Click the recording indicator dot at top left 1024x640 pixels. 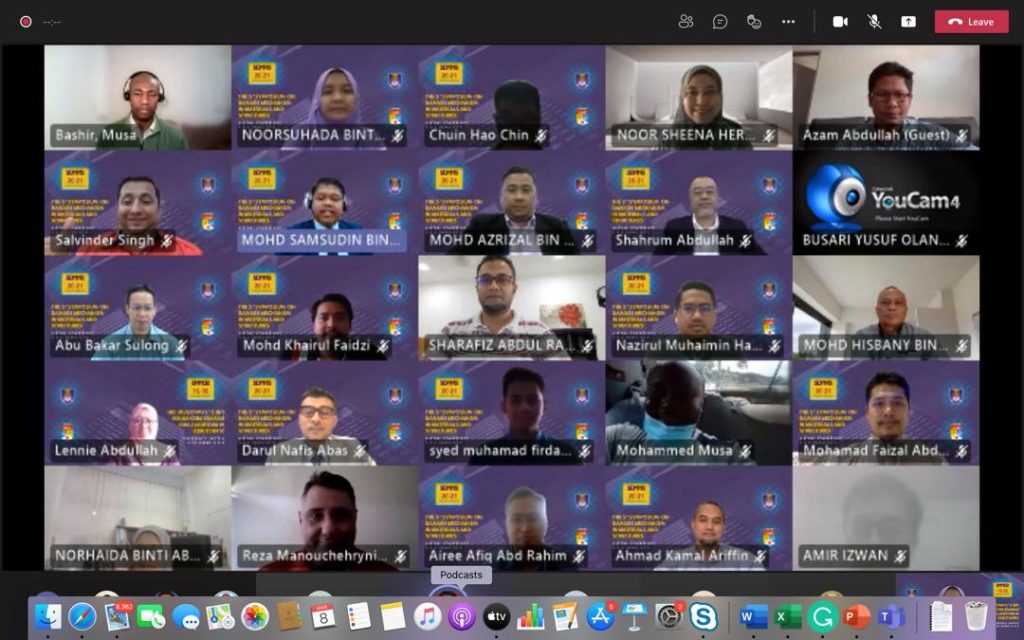pyautogui.click(x=25, y=21)
